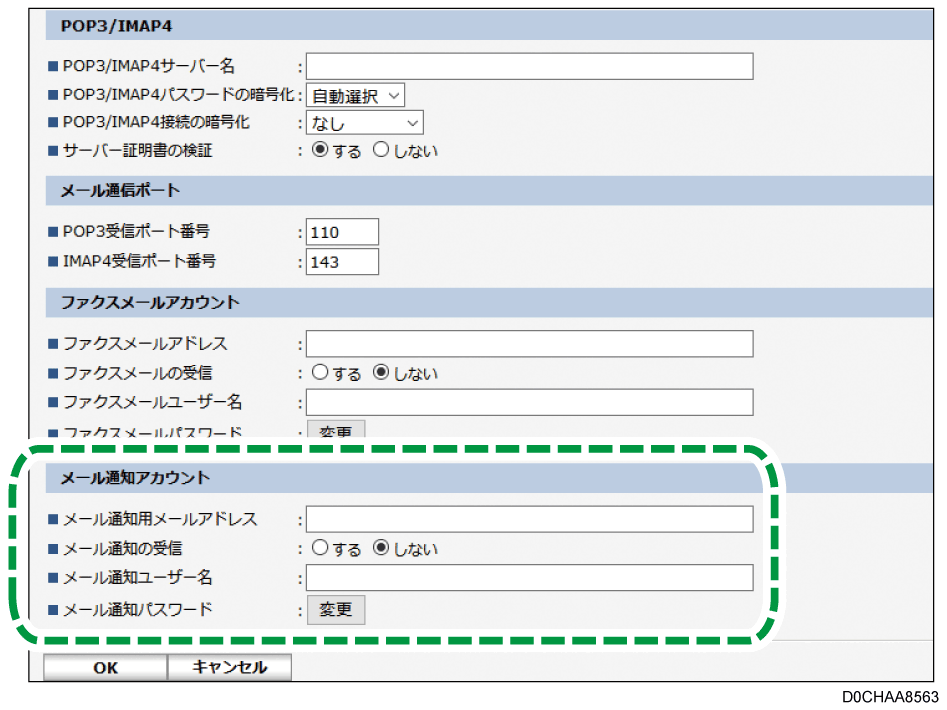Expand the POP3/IMAP4接続の暗号化 dropdown
The image size is (947, 710).
point(364,123)
